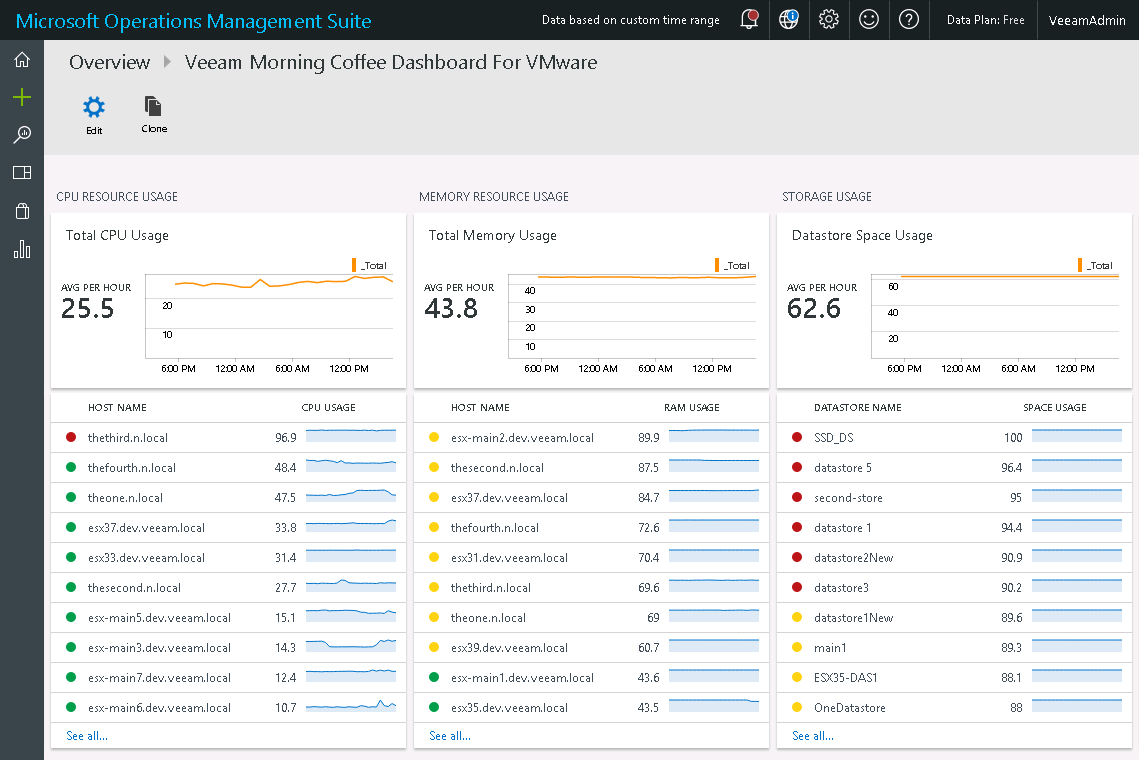Click orange _Total legend in Memory chart
The image size is (1139, 760).
[x=732, y=265]
